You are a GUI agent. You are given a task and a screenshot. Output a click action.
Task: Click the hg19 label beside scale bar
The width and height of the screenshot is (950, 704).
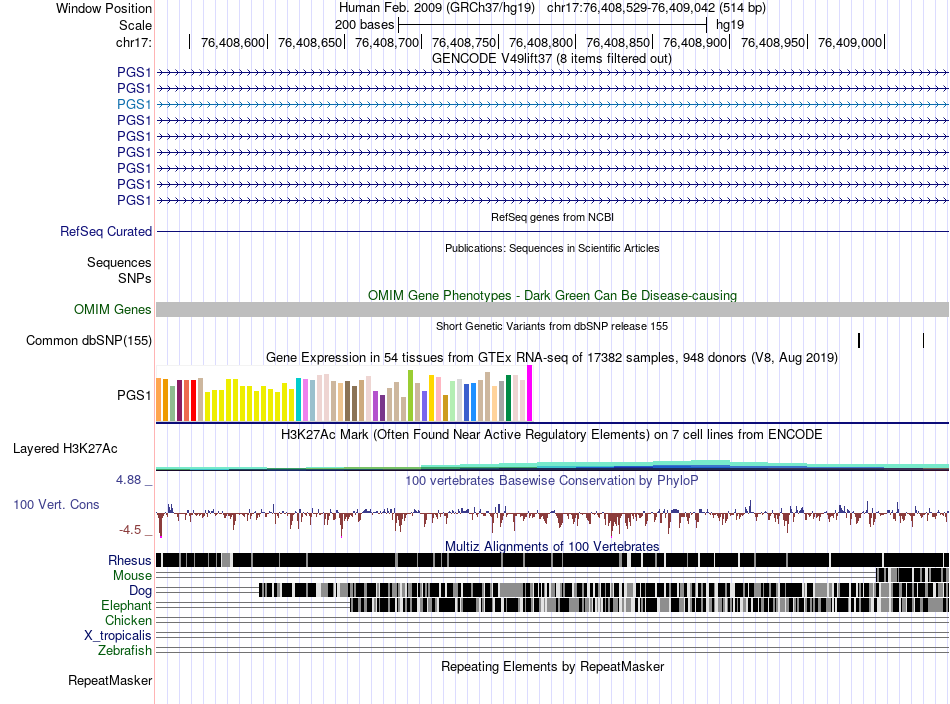pyautogui.click(x=729, y=25)
